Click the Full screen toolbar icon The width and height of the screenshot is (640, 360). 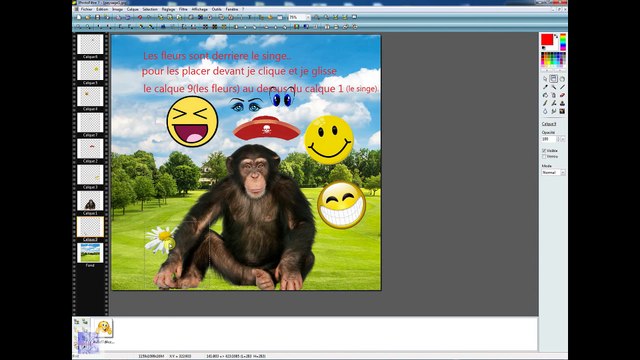click(354, 17)
